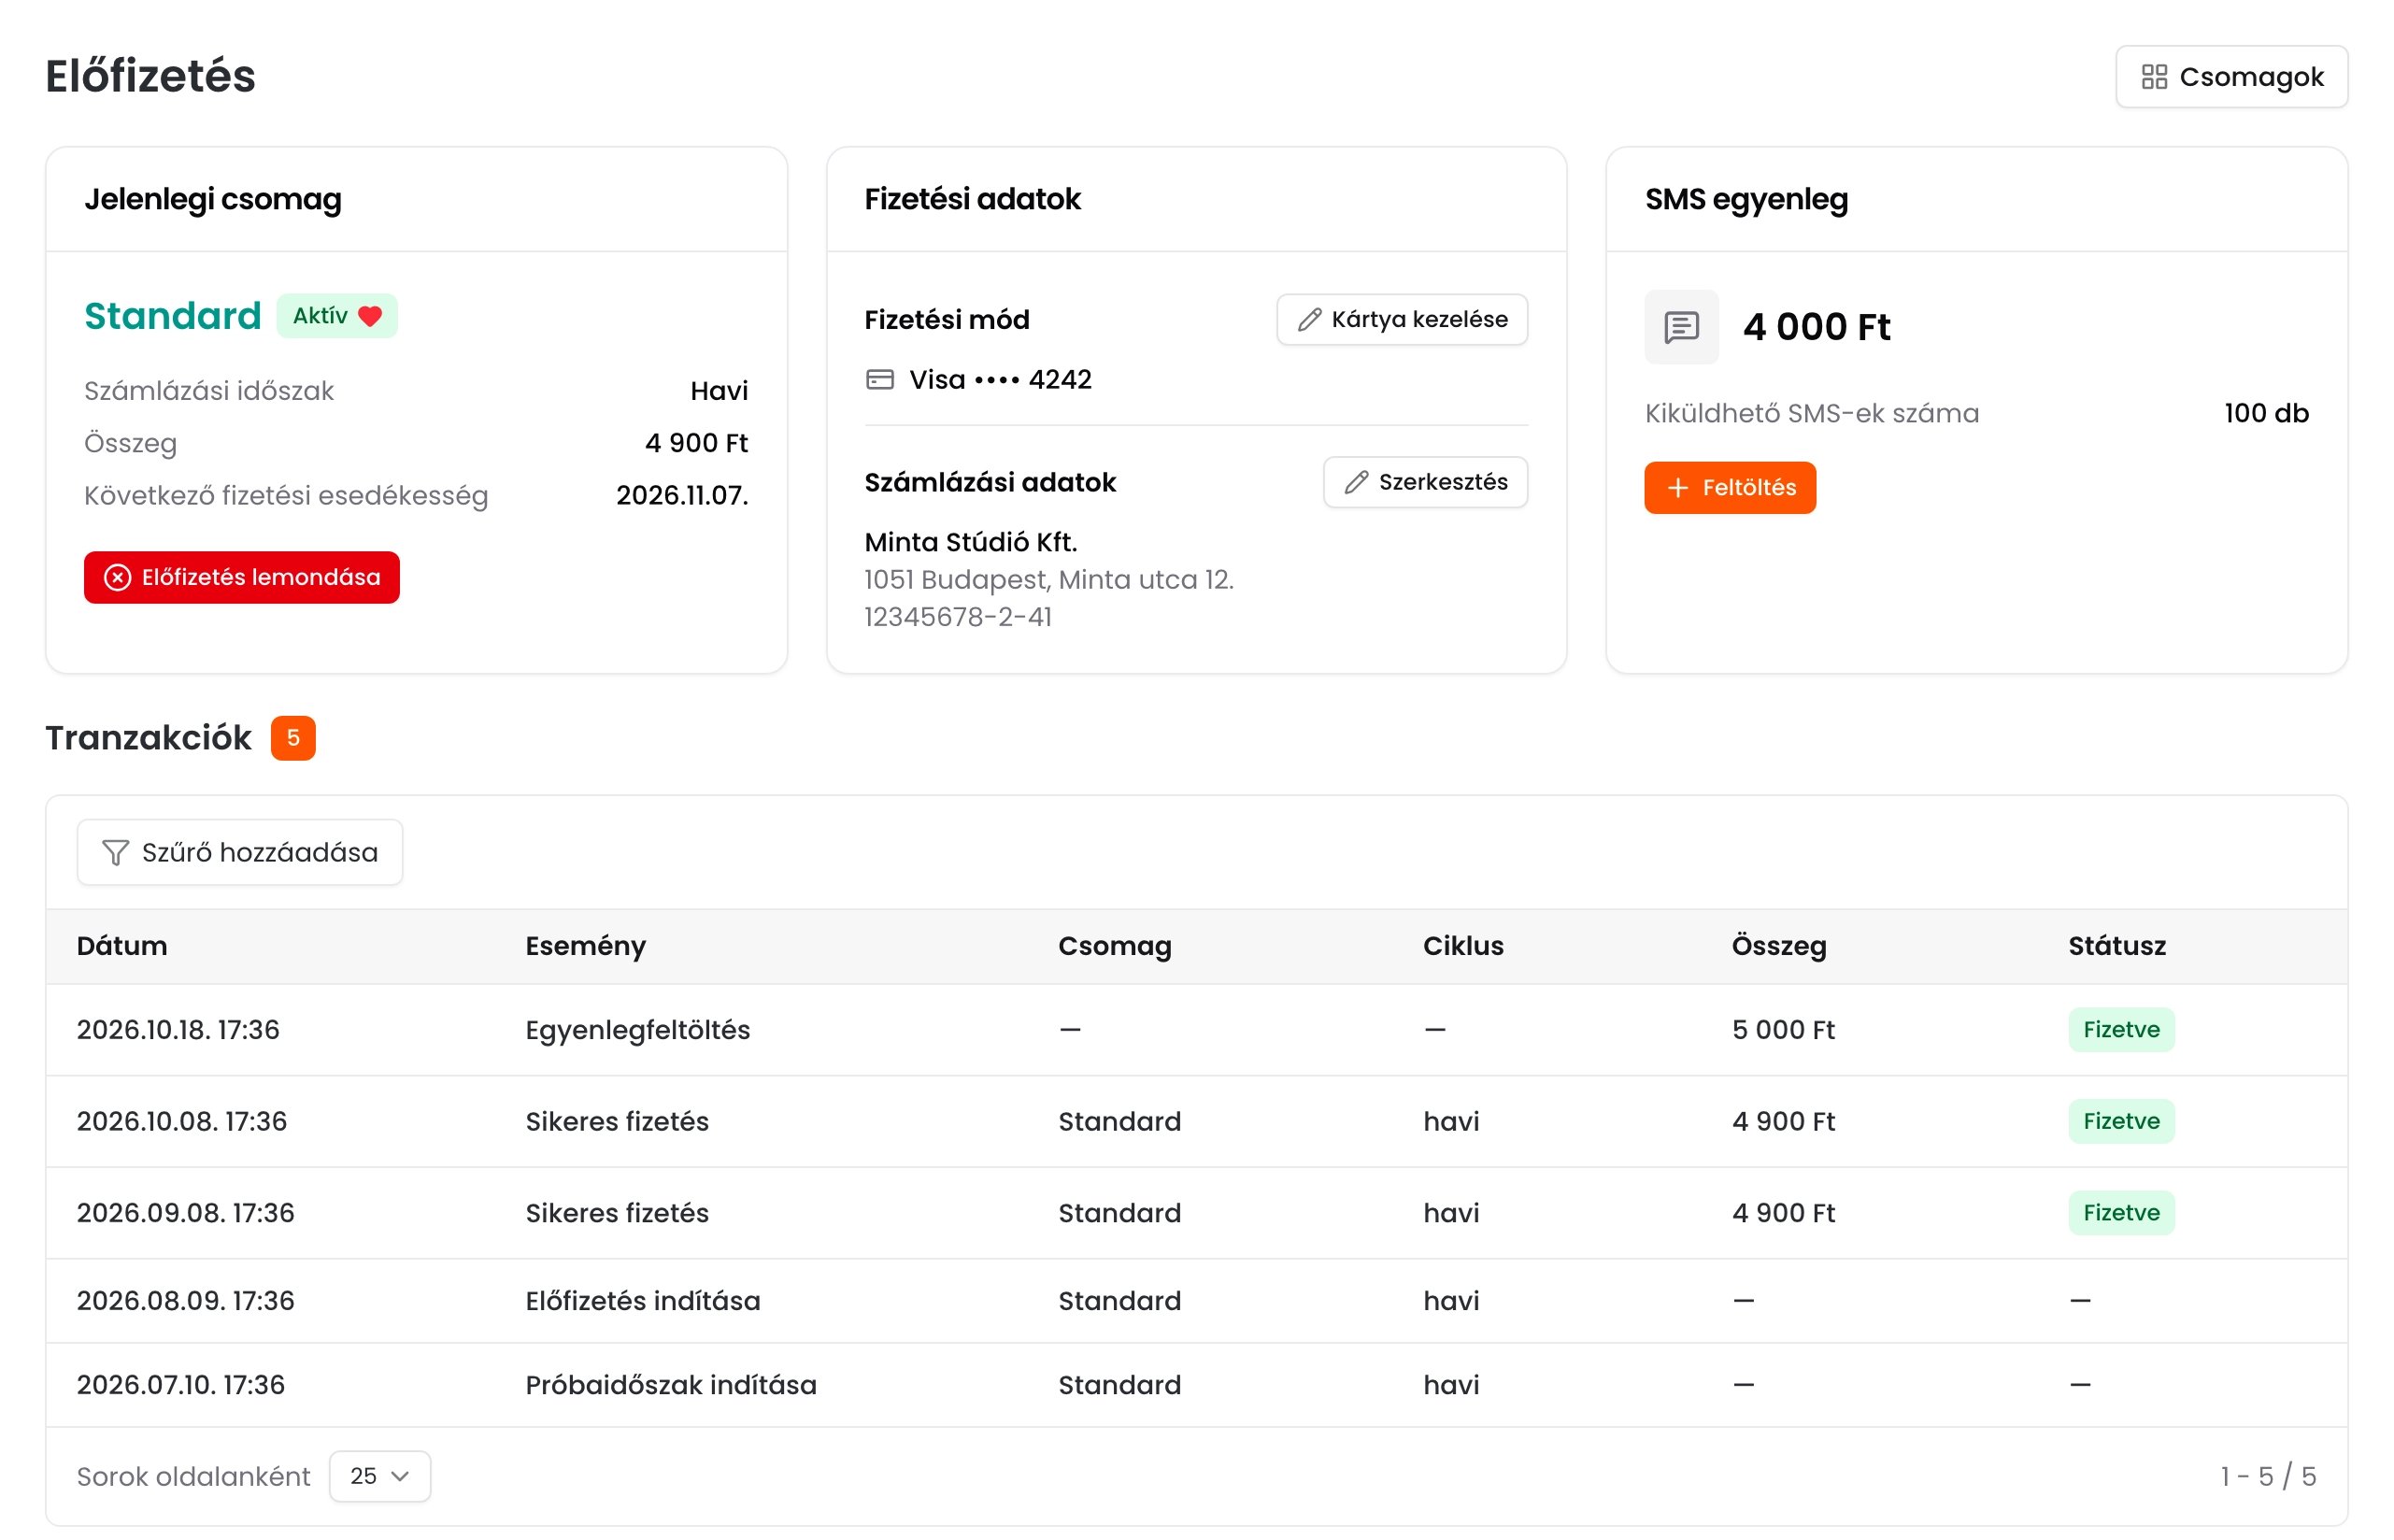
Task: Click the Esemény column header
Action: (x=586, y=946)
